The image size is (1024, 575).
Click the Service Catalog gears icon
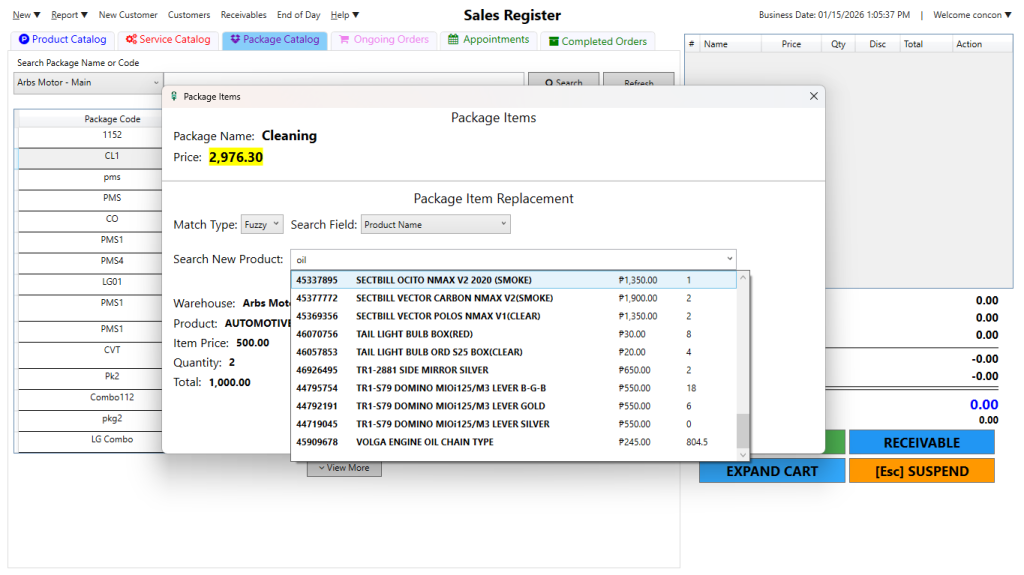coord(131,40)
